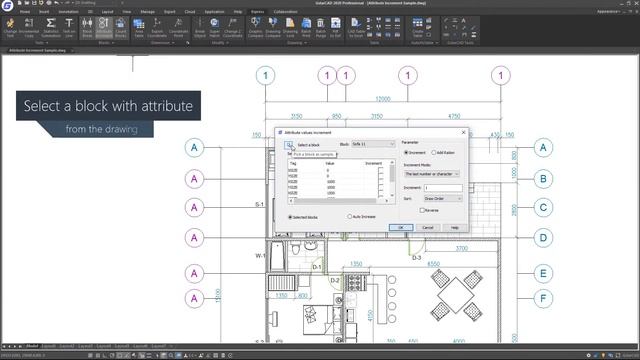Open the Drawing Compare tool
Viewport: 640px width, 360px height.
pyautogui.click(x=273, y=27)
